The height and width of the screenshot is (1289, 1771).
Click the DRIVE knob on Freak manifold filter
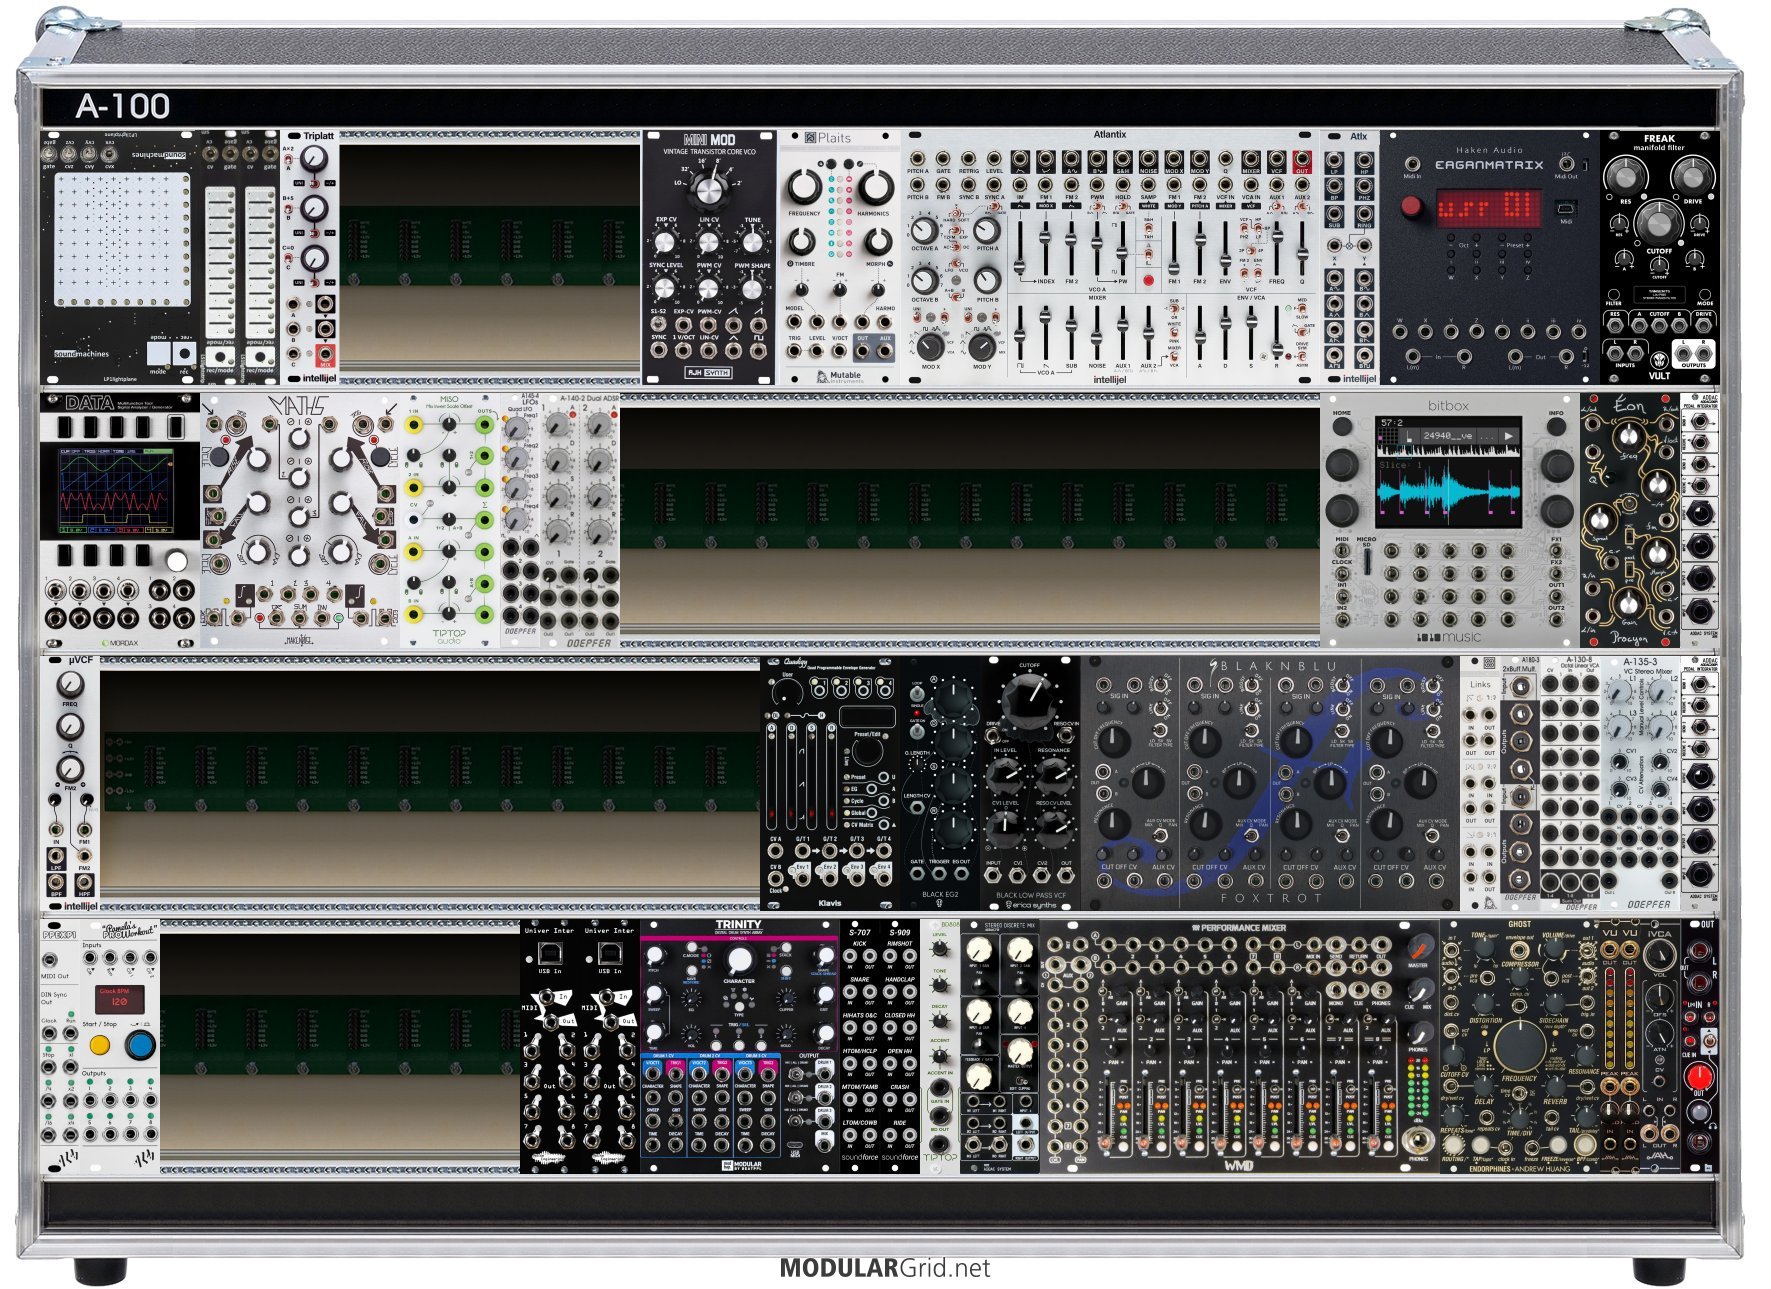pyautogui.click(x=1691, y=177)
